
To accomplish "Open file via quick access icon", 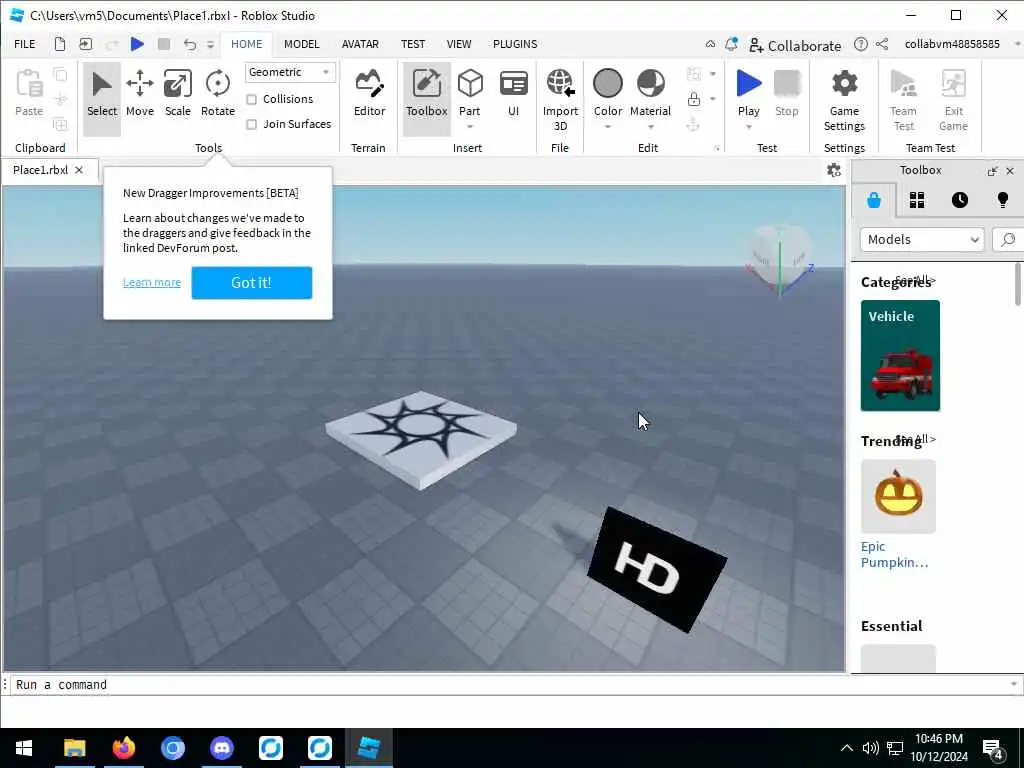I will [86, 44].
